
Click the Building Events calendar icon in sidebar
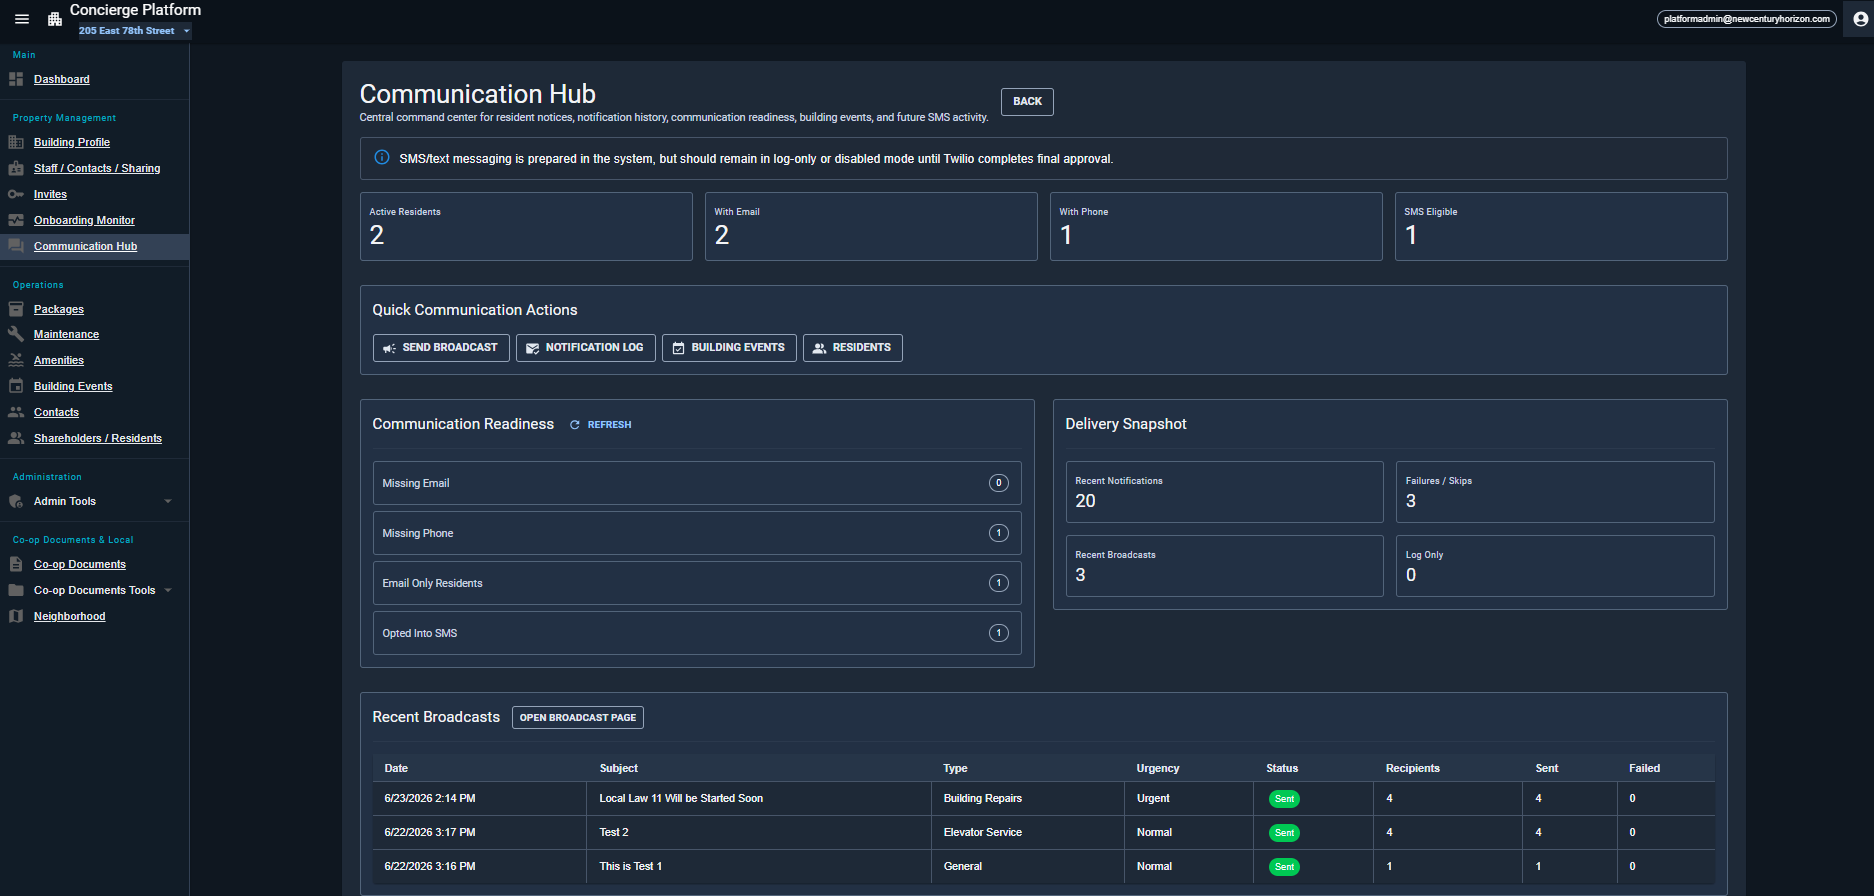coord(16,386)
